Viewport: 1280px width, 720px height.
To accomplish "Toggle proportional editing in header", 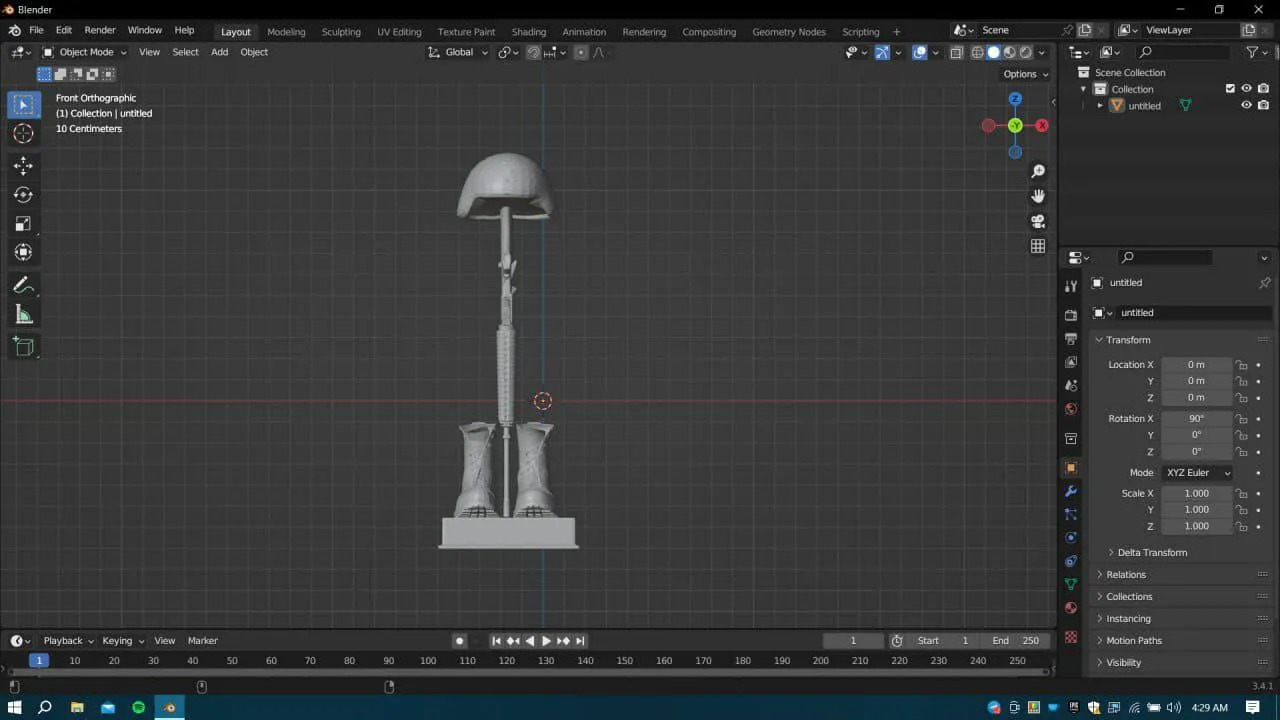I will [581, 53].
